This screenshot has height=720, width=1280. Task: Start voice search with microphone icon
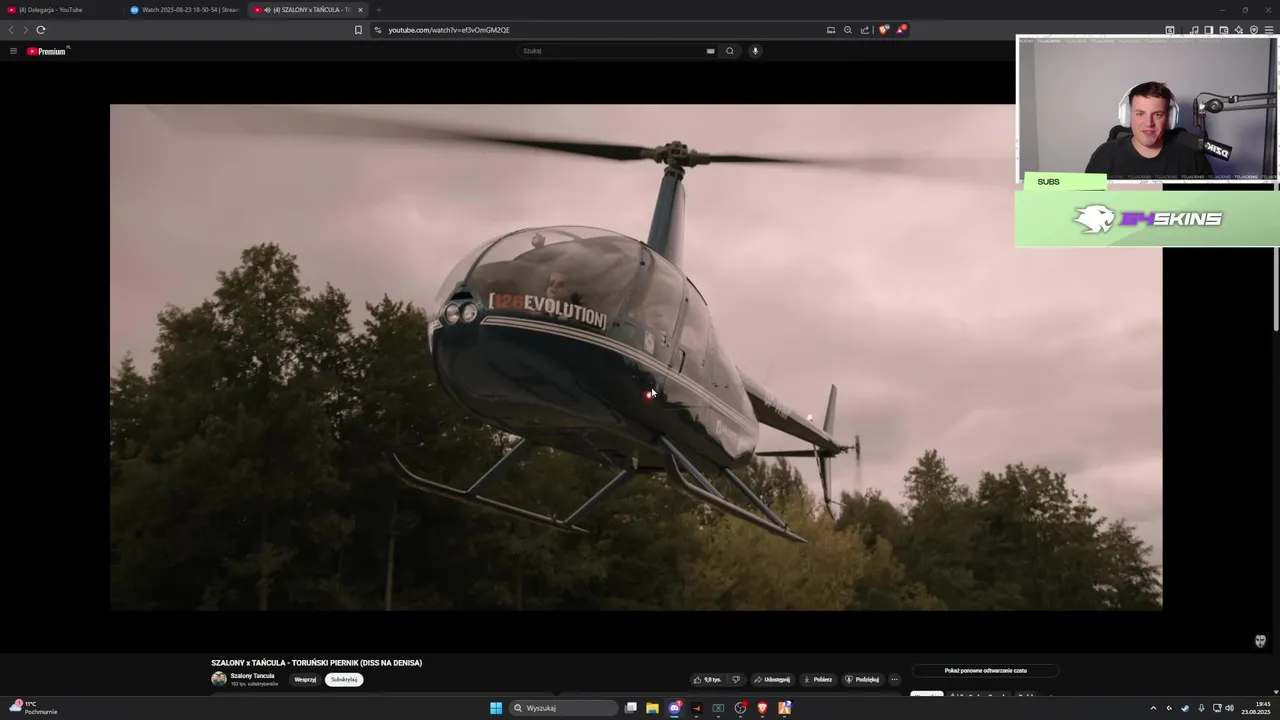point(755,51)
